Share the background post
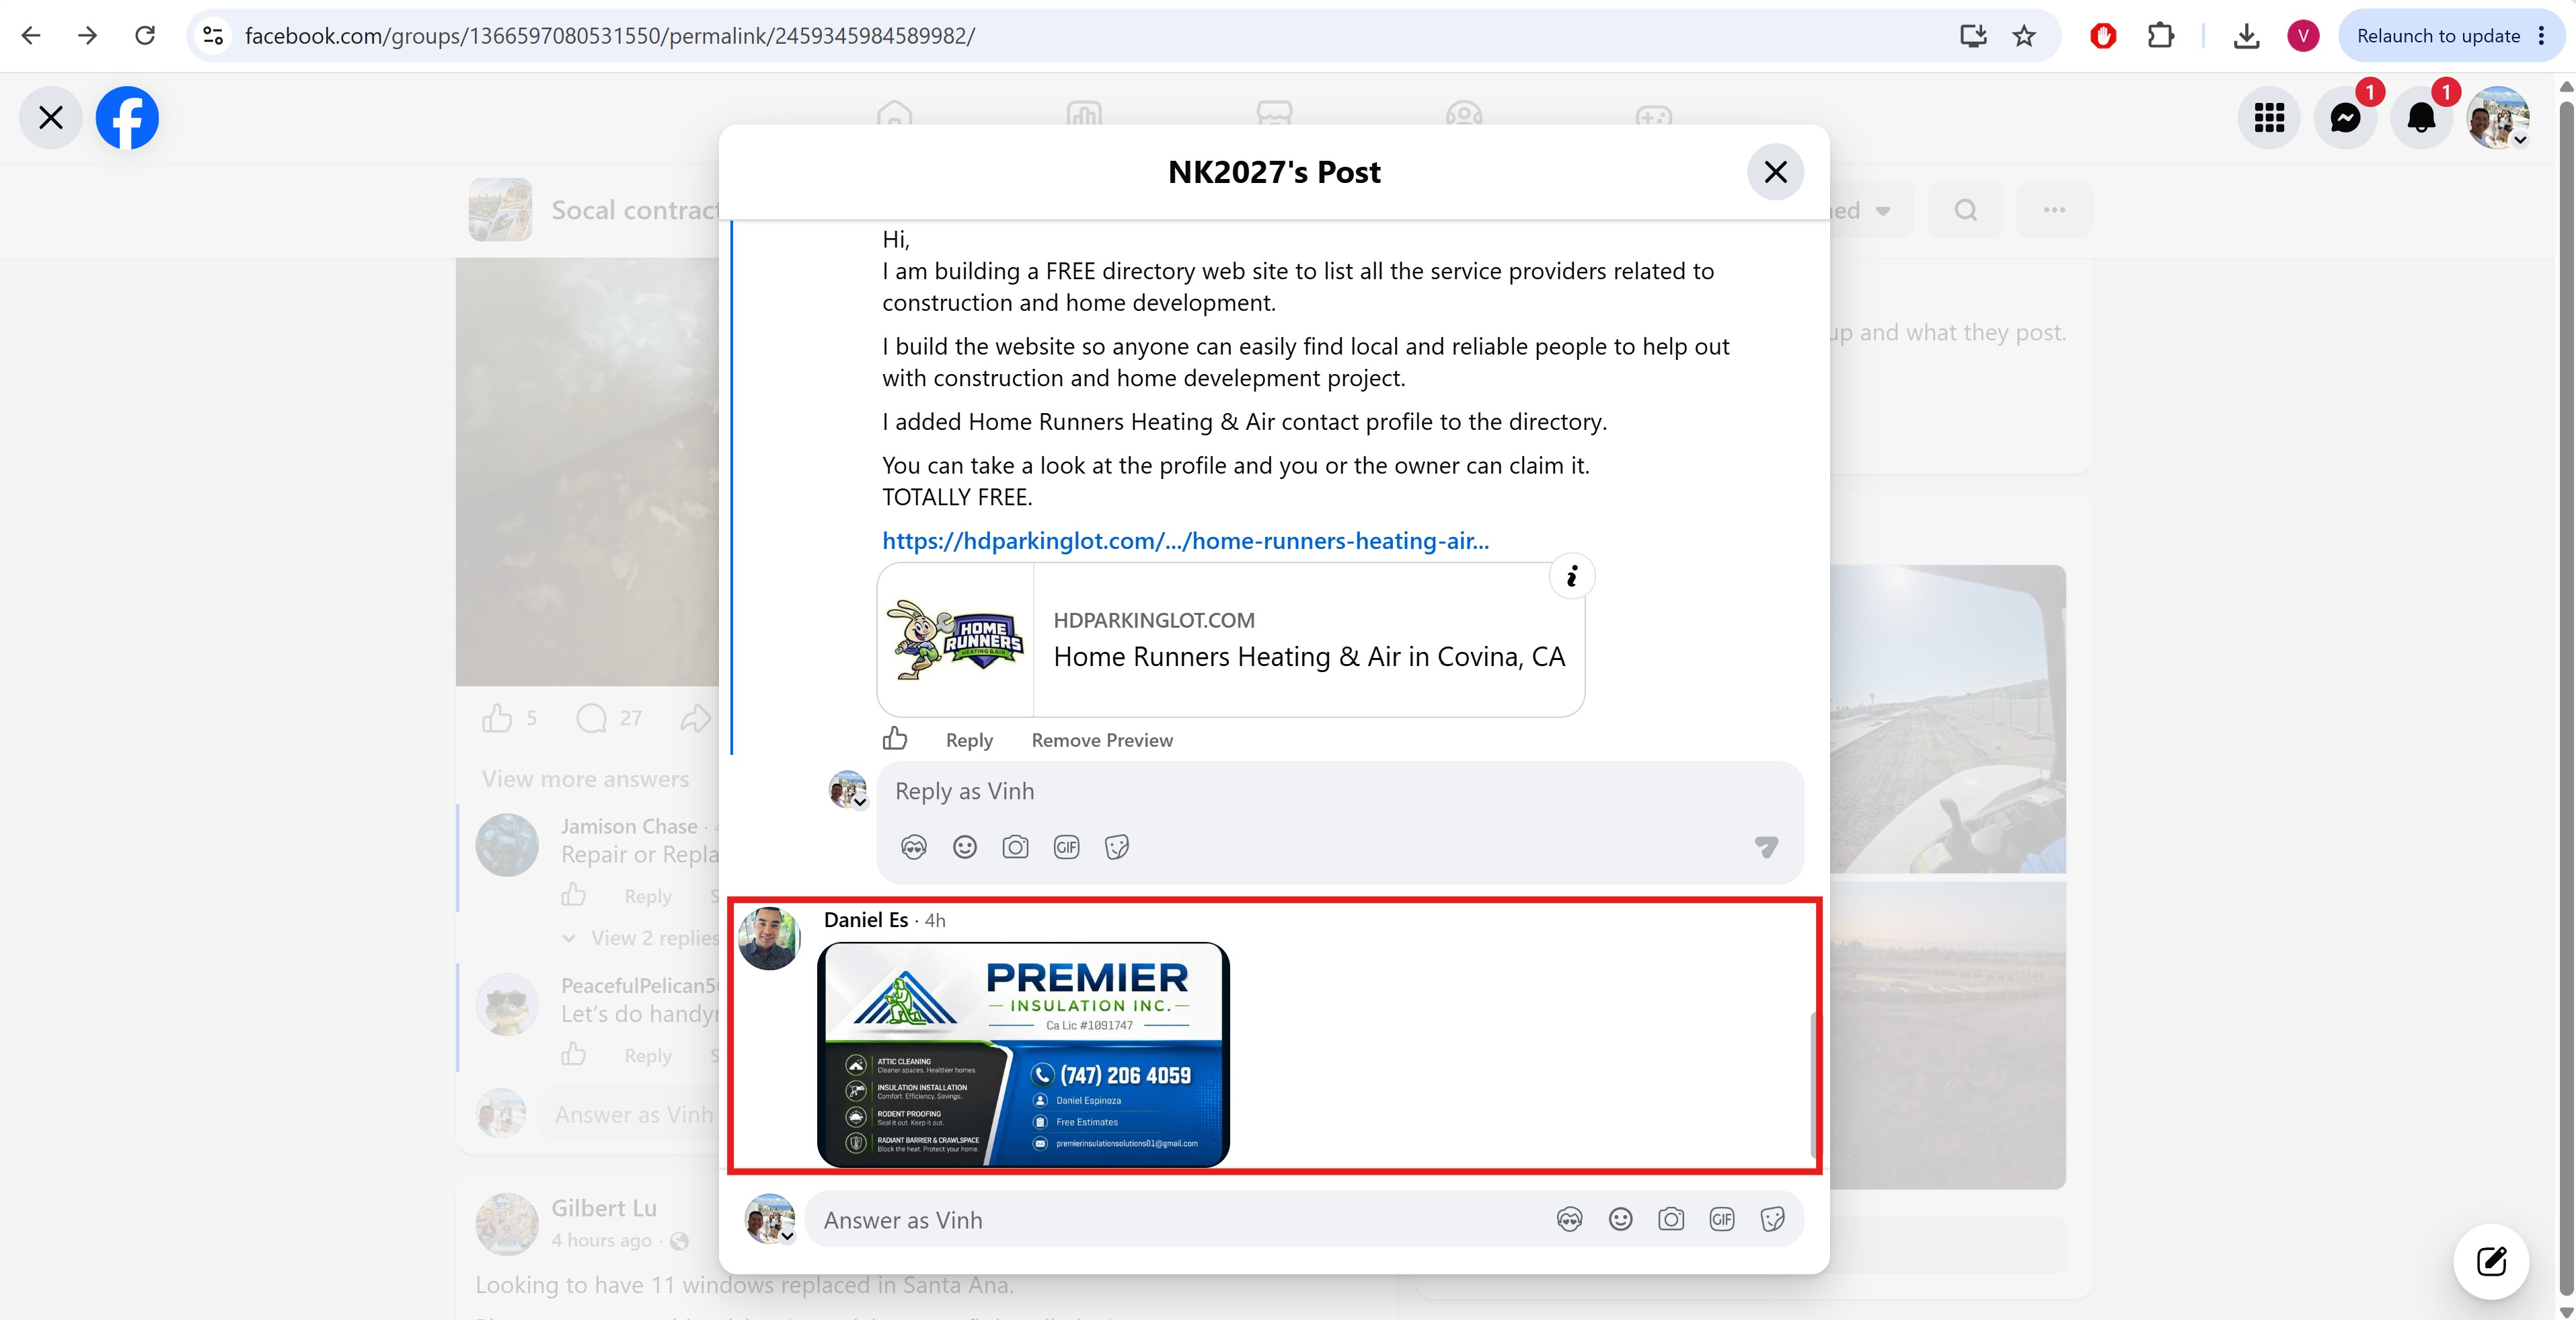 (696, 718)
